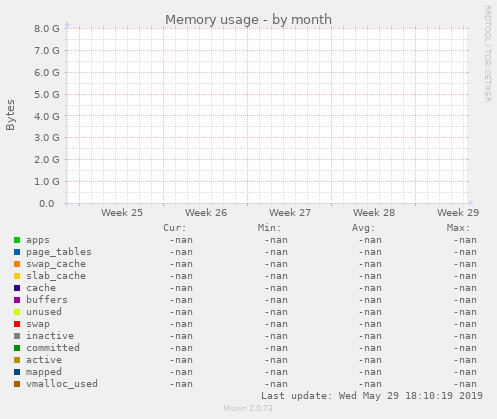Viewport: 497px width, 419px height.
Task: Click the '2.0 G' y-axis tick
Action: (47, 160)
